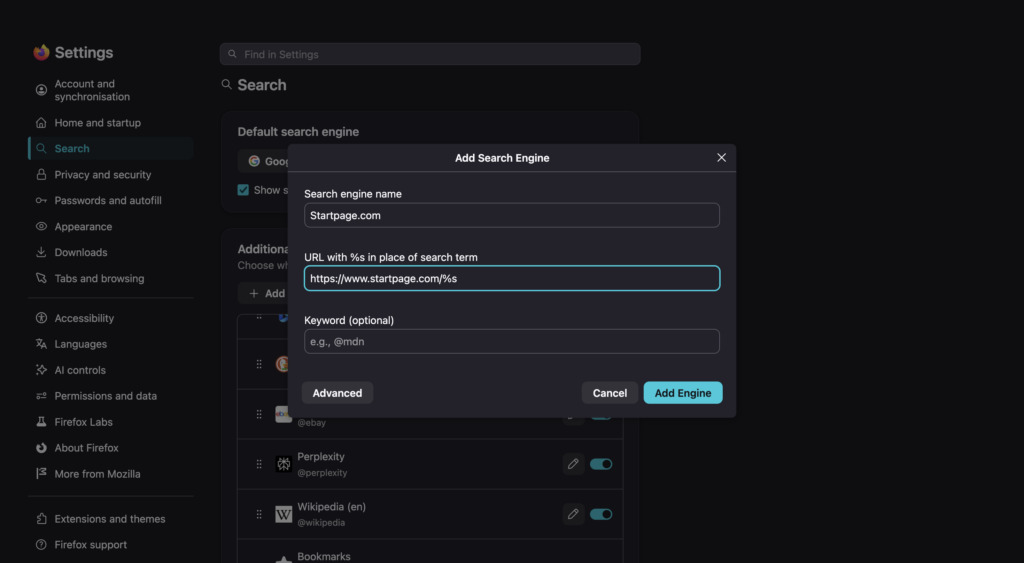The image size is (1024, 563).
Task: Open AI controls settings
Action: 110,370
